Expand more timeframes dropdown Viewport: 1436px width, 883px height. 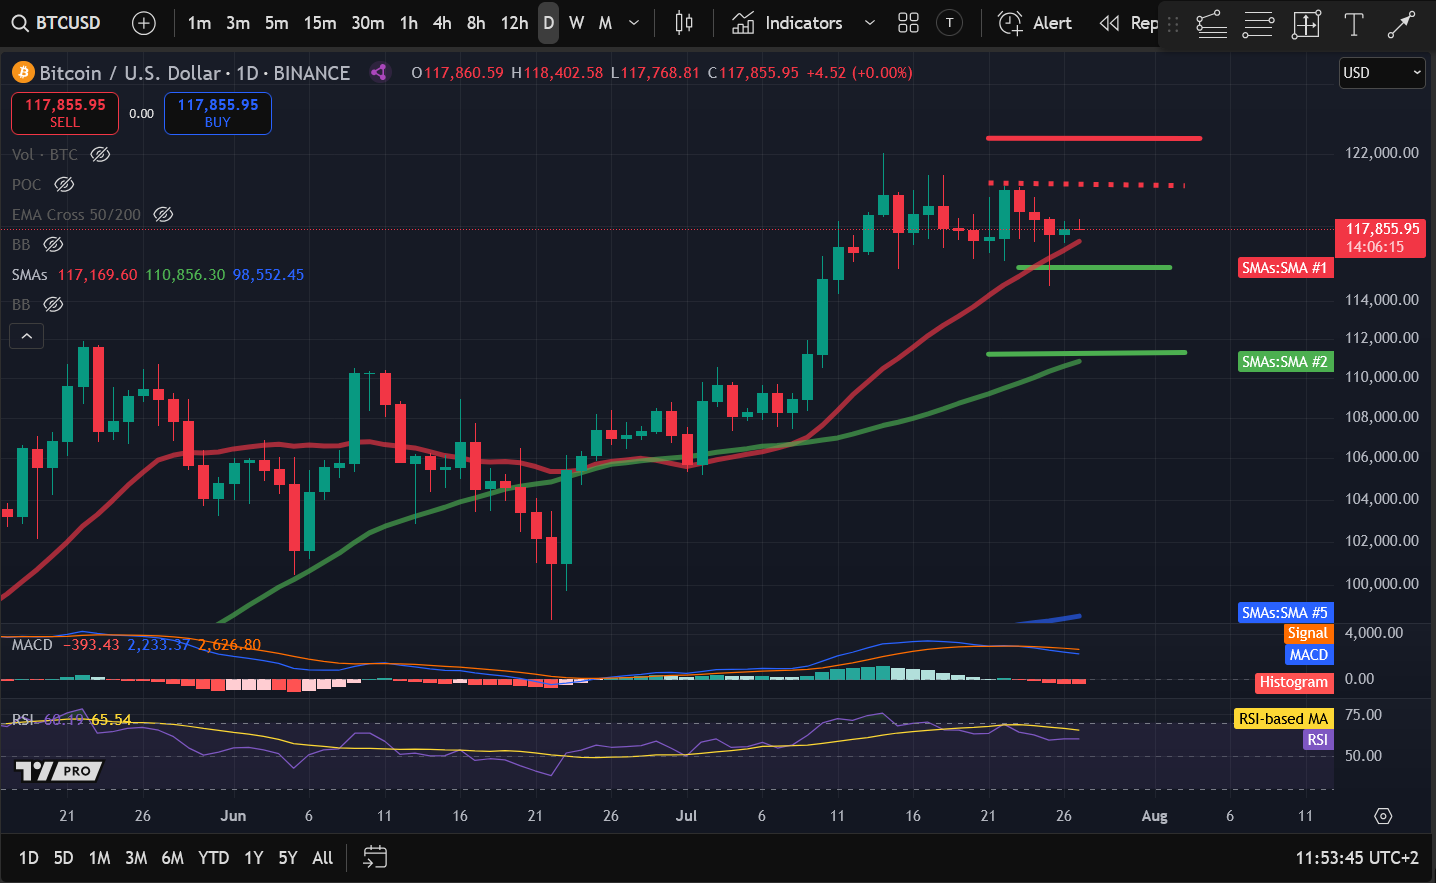point(634,23)
